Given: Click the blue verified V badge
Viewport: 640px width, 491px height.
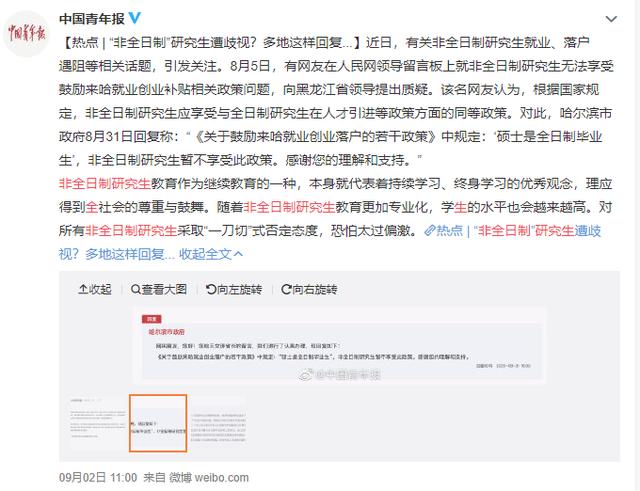Looking at the screenshot, I should point(135,18).
